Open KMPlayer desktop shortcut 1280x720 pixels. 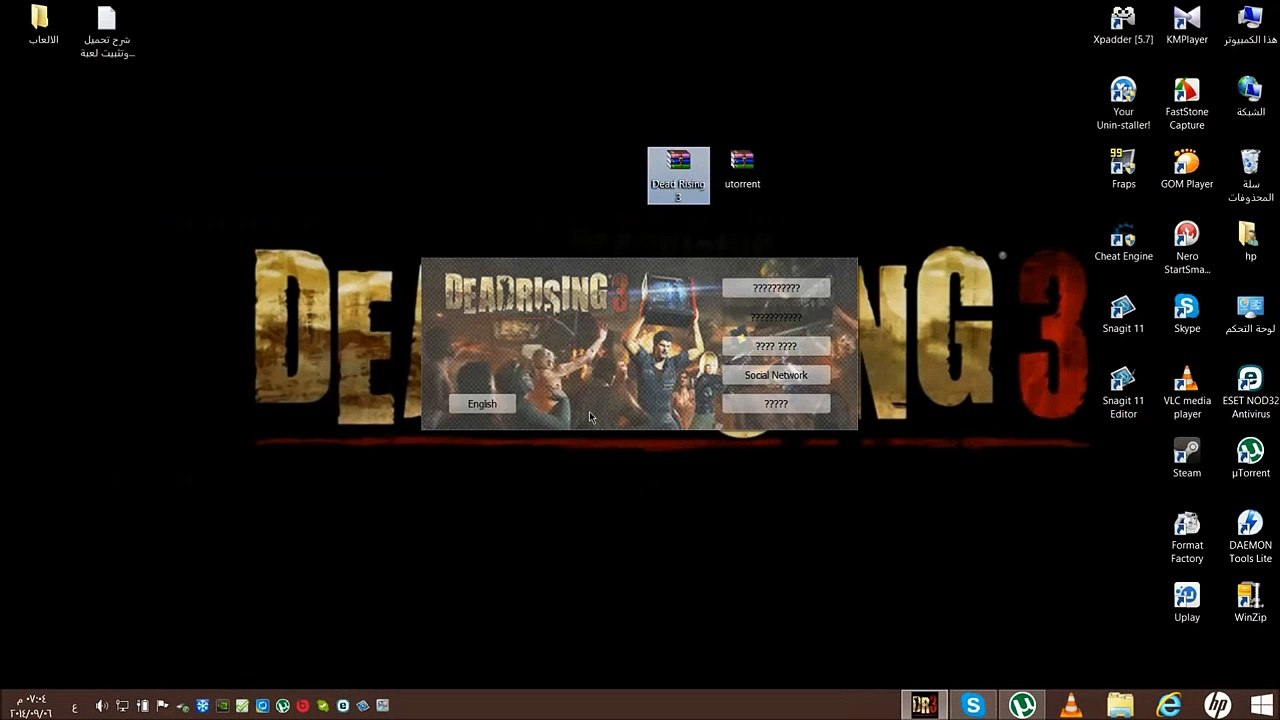pos(1187,26)
